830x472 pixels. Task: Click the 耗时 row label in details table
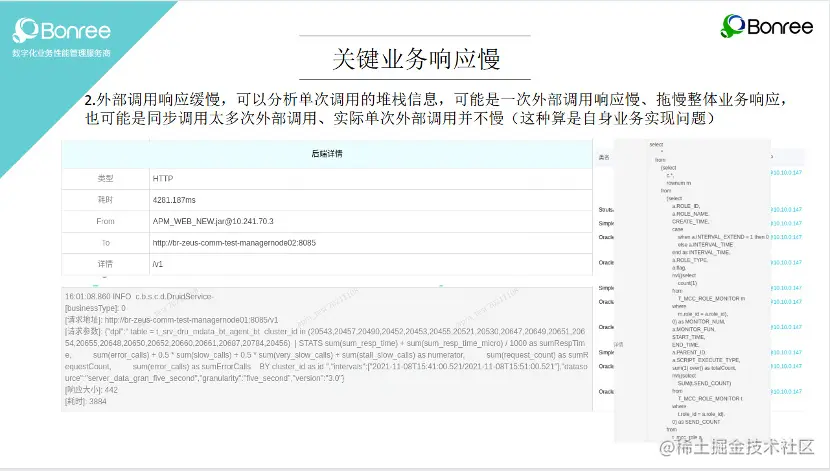point(105,199)
